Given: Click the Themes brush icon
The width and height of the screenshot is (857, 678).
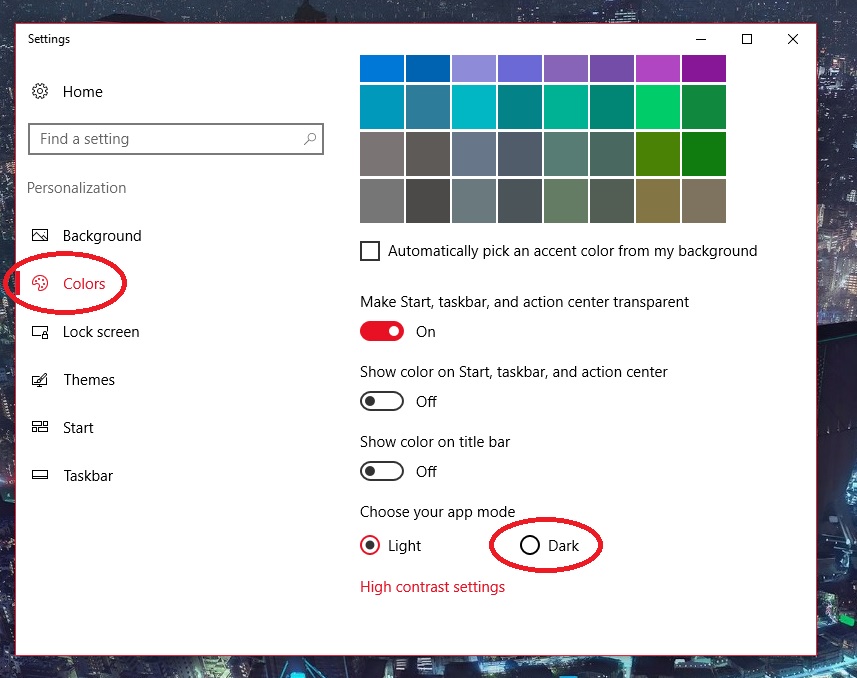Looking at the screenshot, I should click(40, 379).
